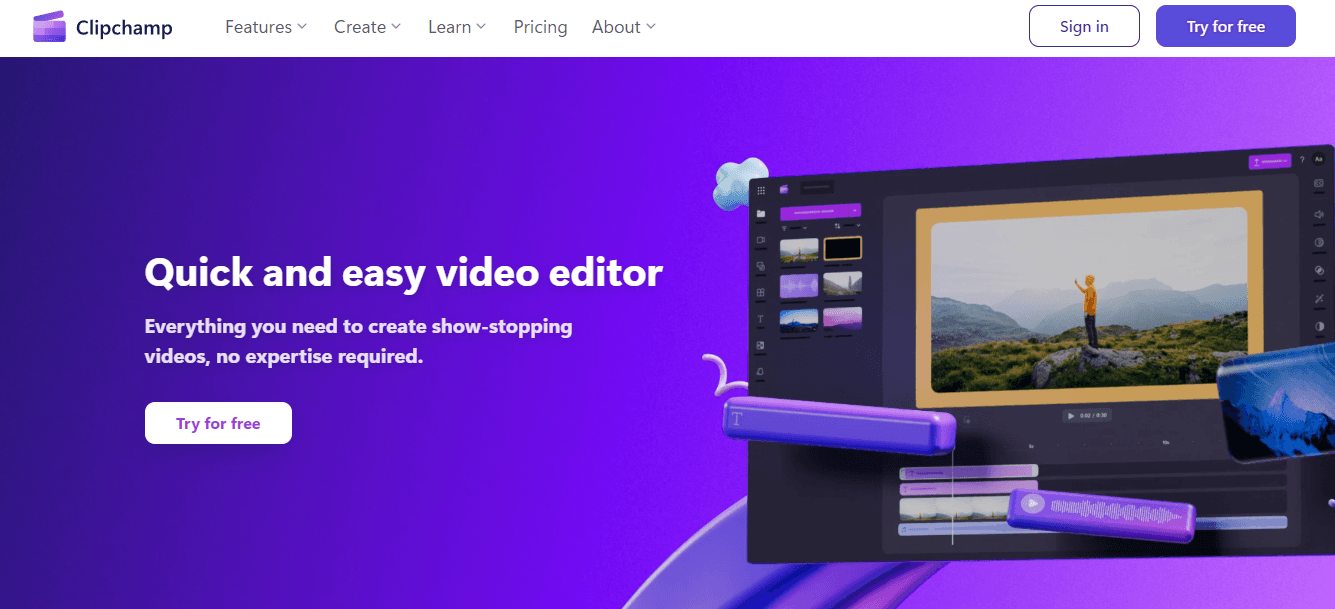Go to the Pricing page
The height and width of the screenshot is (609, 1335).
[540, 27]
